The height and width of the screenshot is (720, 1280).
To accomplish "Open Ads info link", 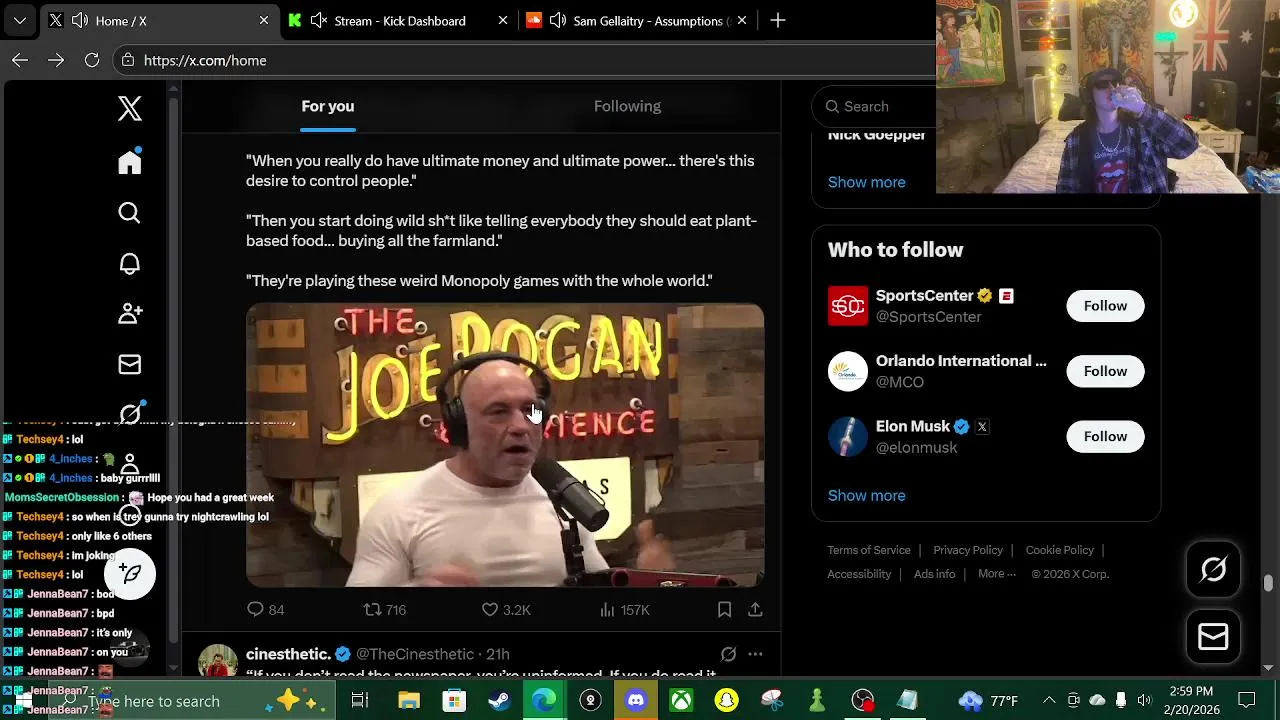I will (x=934, y=574).
